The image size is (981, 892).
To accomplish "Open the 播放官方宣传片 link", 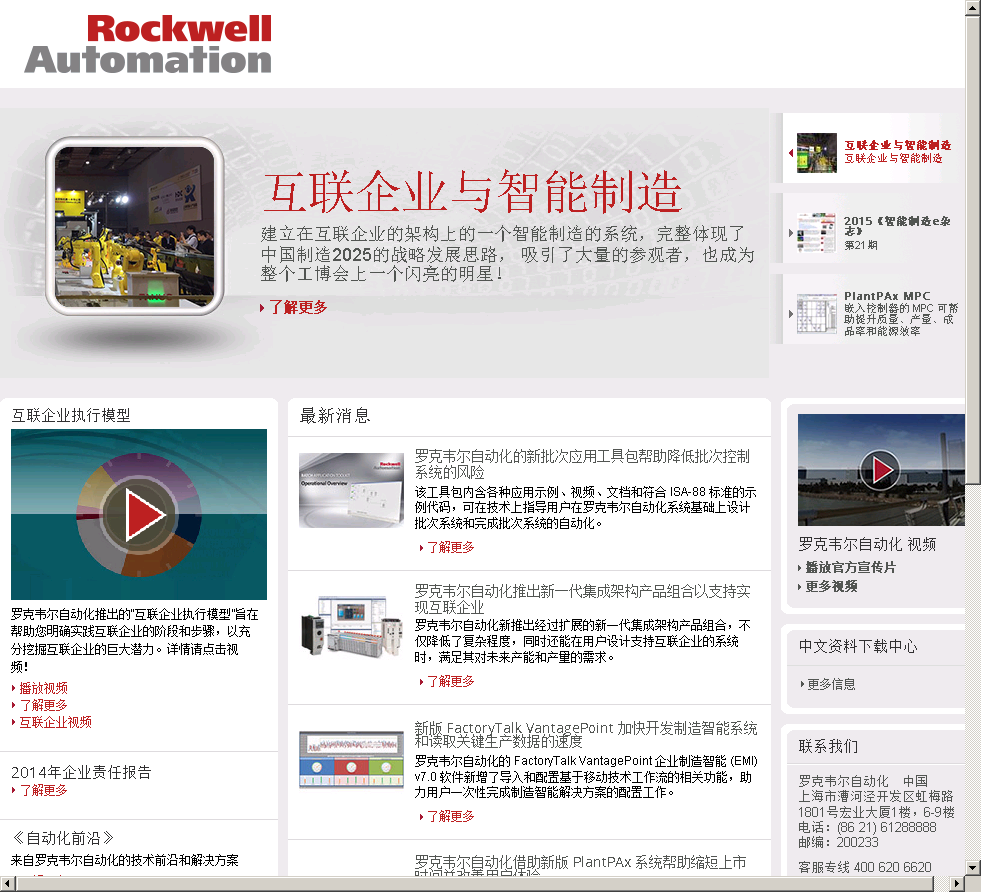I will (850, 567).
